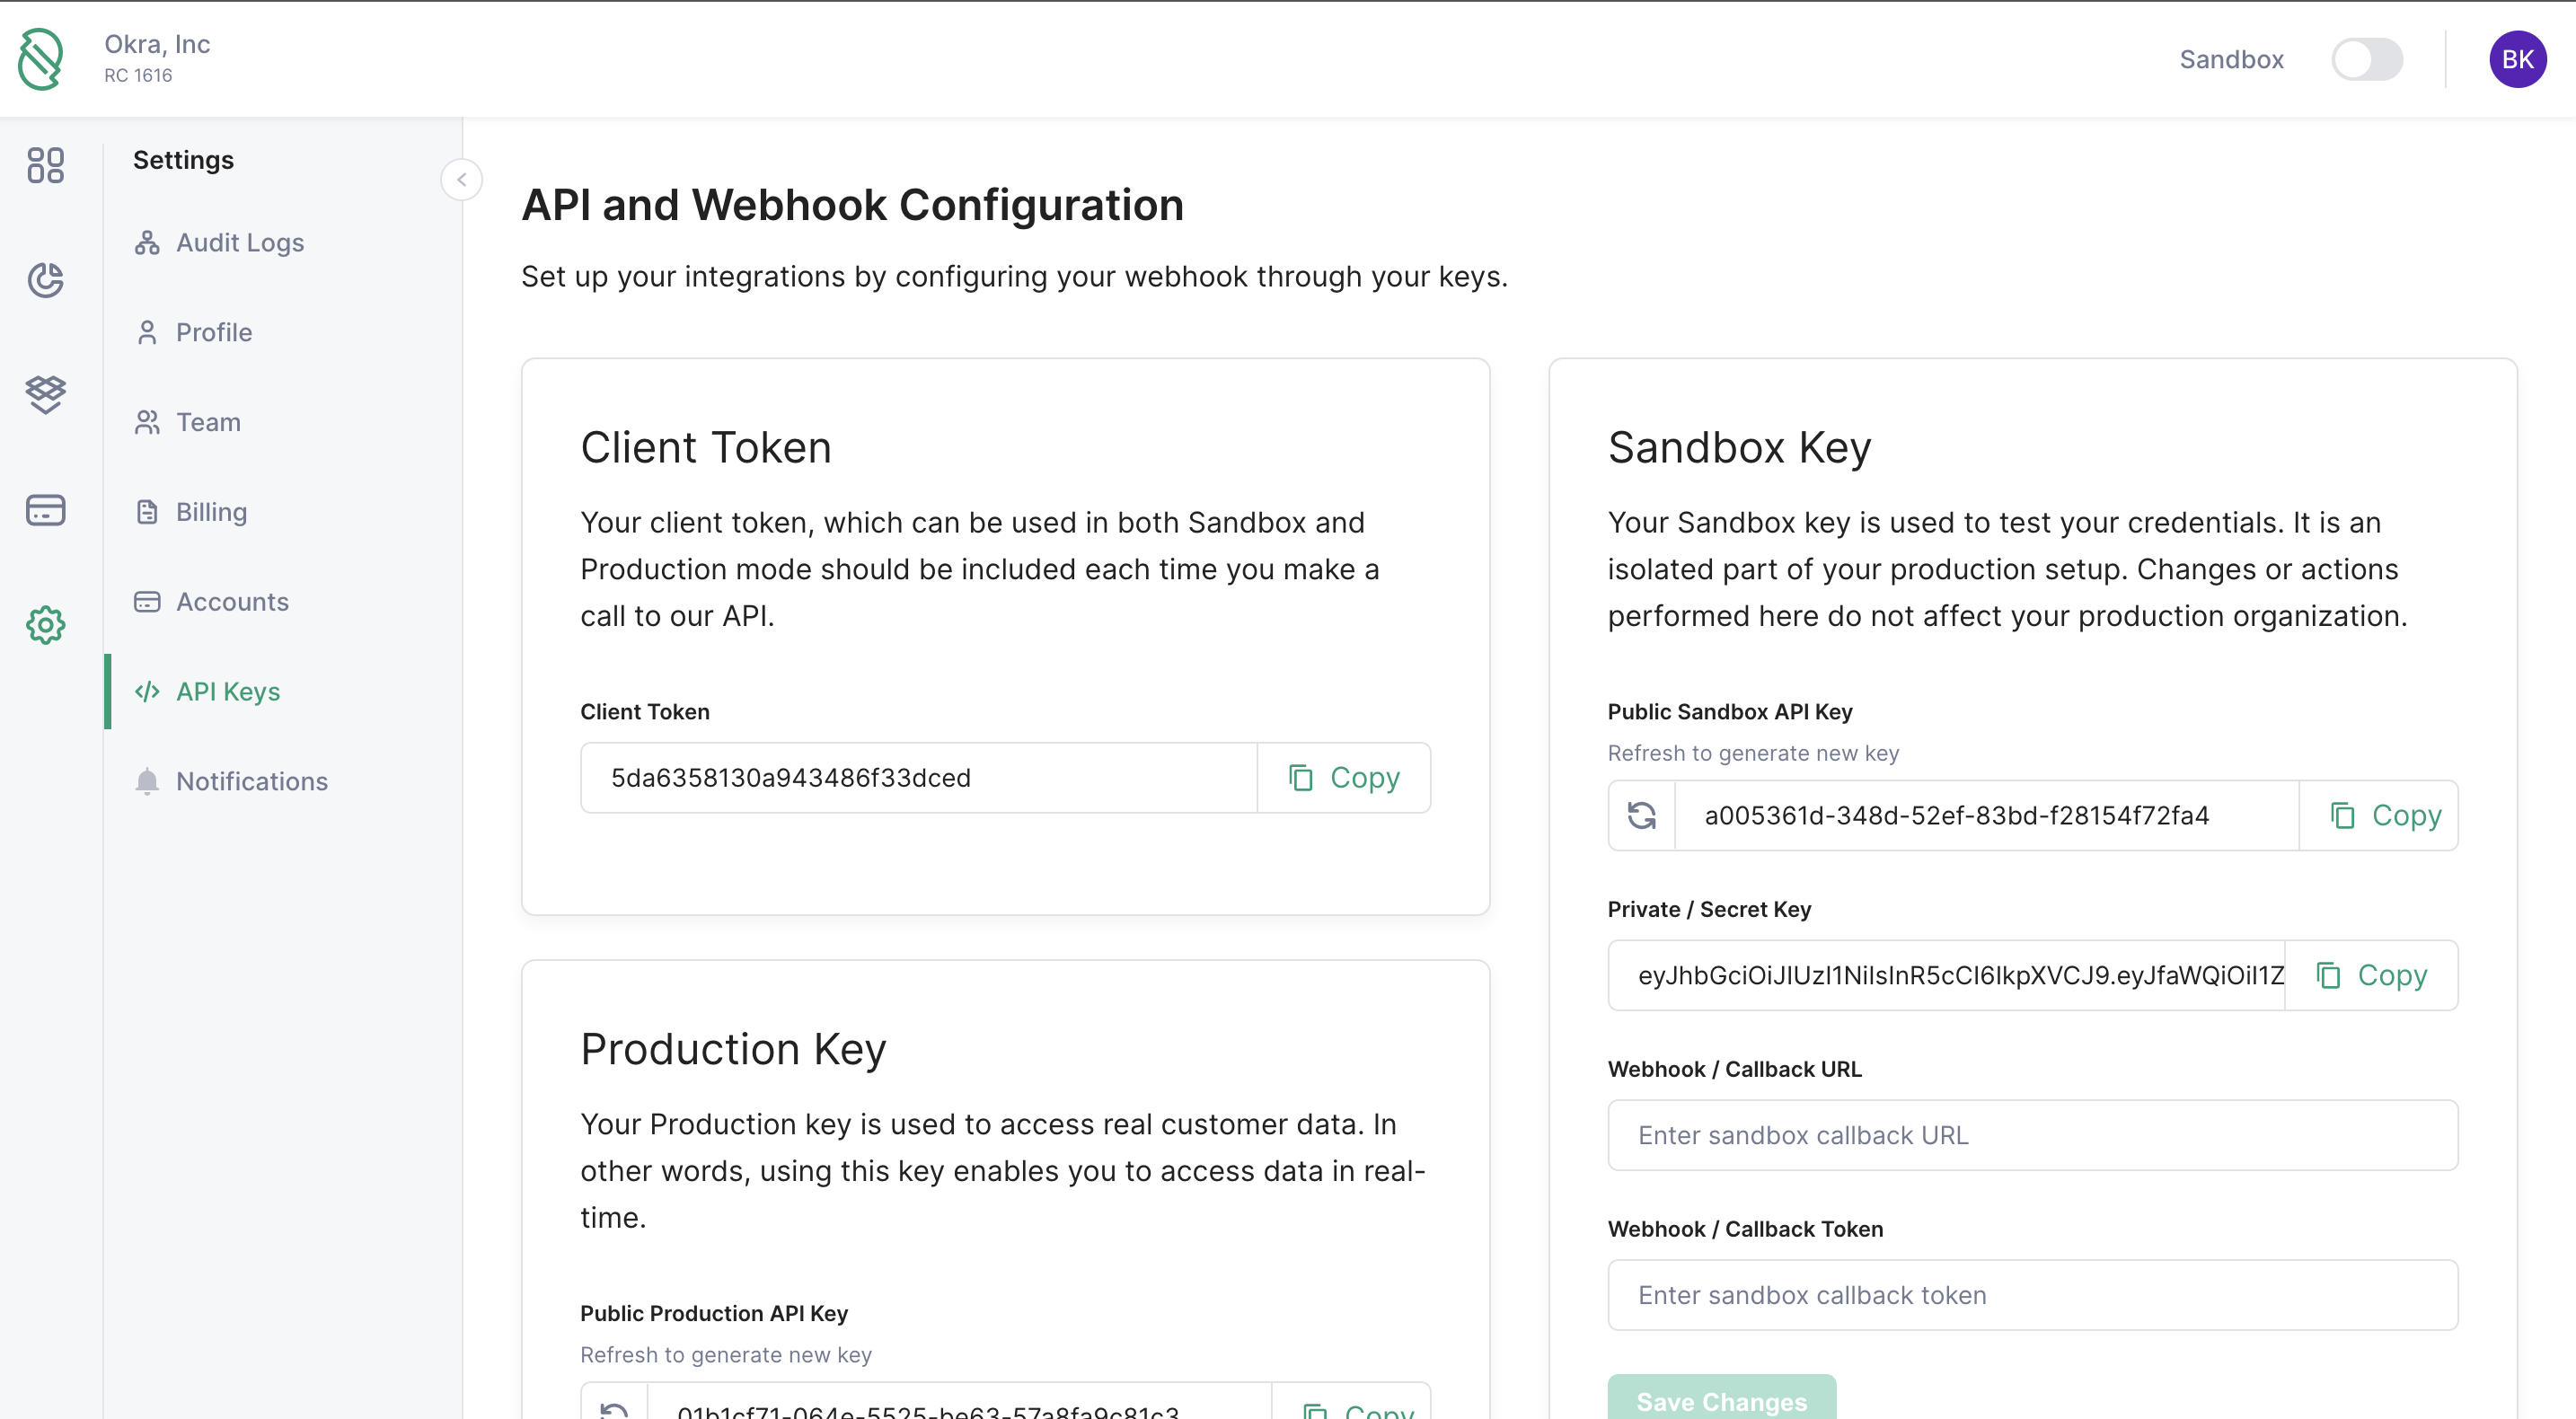Click the green settings gear icon
This screenshot has width=2576, height=1419.
click(46, 625)
